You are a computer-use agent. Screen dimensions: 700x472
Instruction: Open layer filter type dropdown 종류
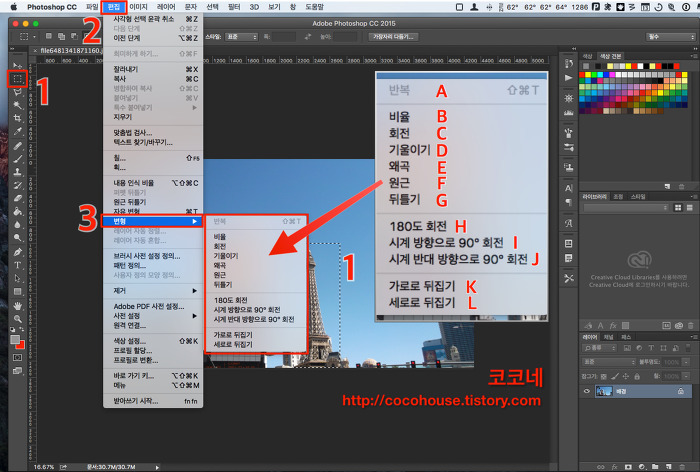tap(600, 348)
